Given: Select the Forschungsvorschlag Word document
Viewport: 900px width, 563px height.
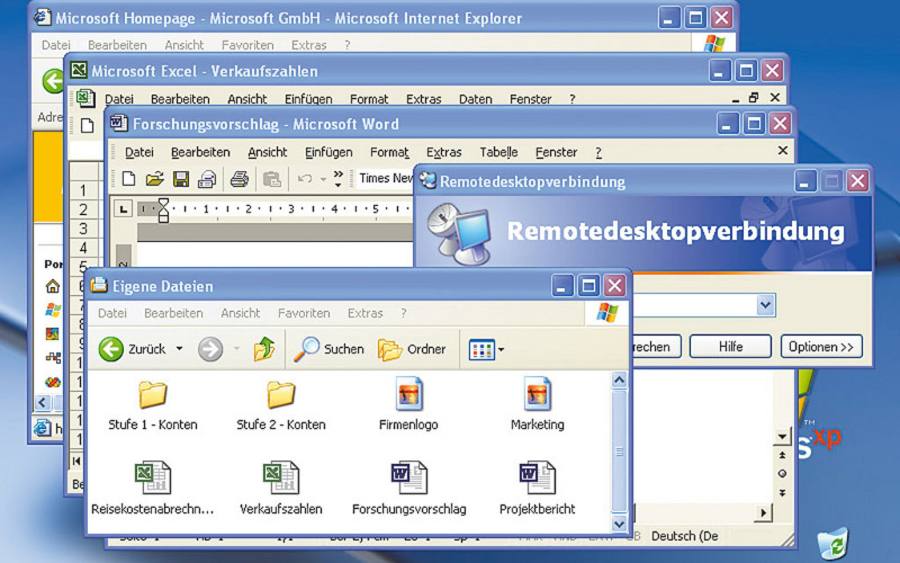Looking at the screenshot, I should pos(409,489).
